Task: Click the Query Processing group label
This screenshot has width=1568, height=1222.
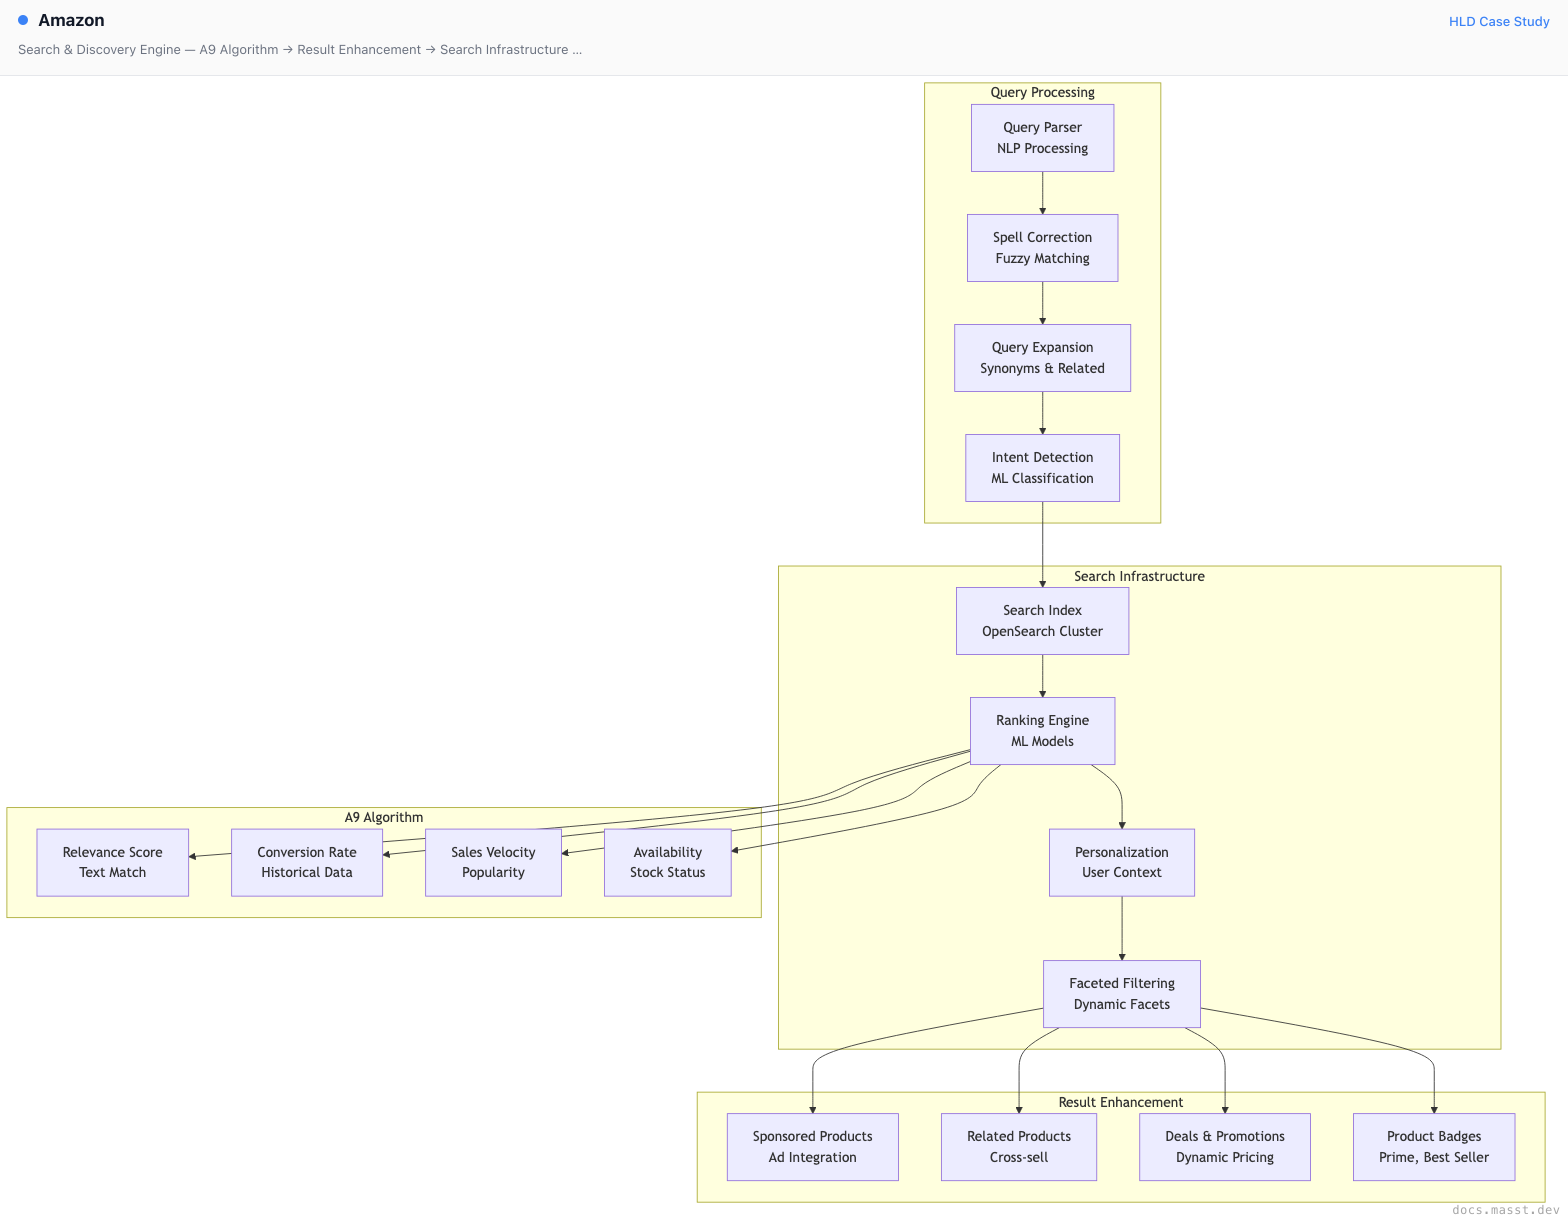Action: point(1042,92)
